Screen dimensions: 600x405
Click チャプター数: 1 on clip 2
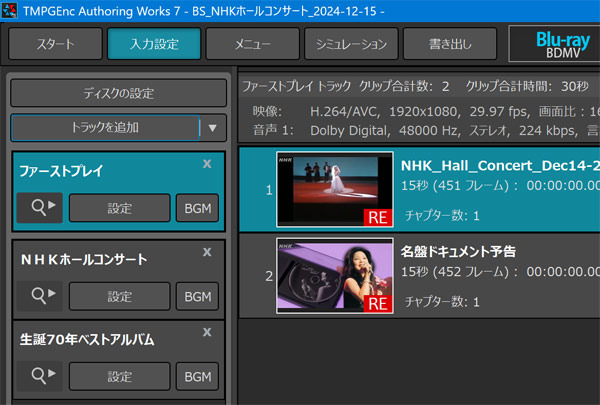coord(442,302)
